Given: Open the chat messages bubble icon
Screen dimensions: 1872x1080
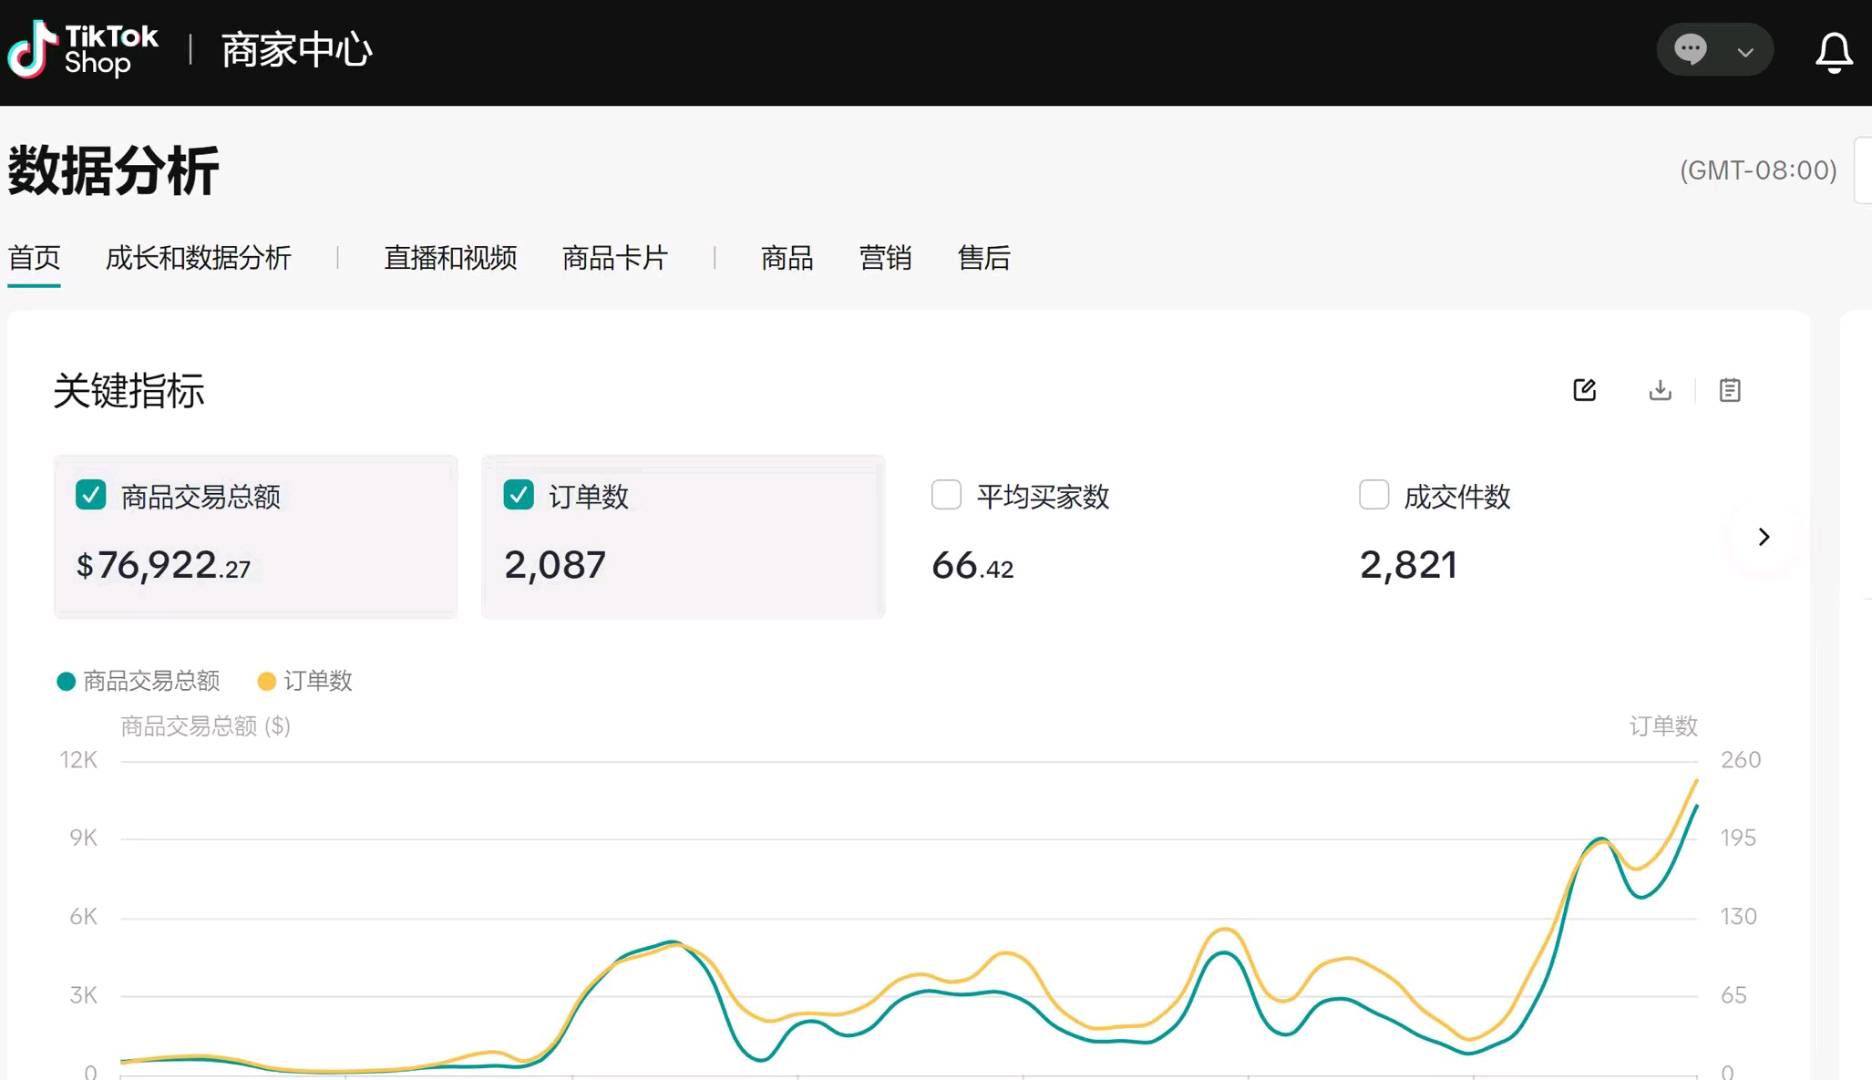Looking at the screenshot, I should click(x=1689, y=50).
